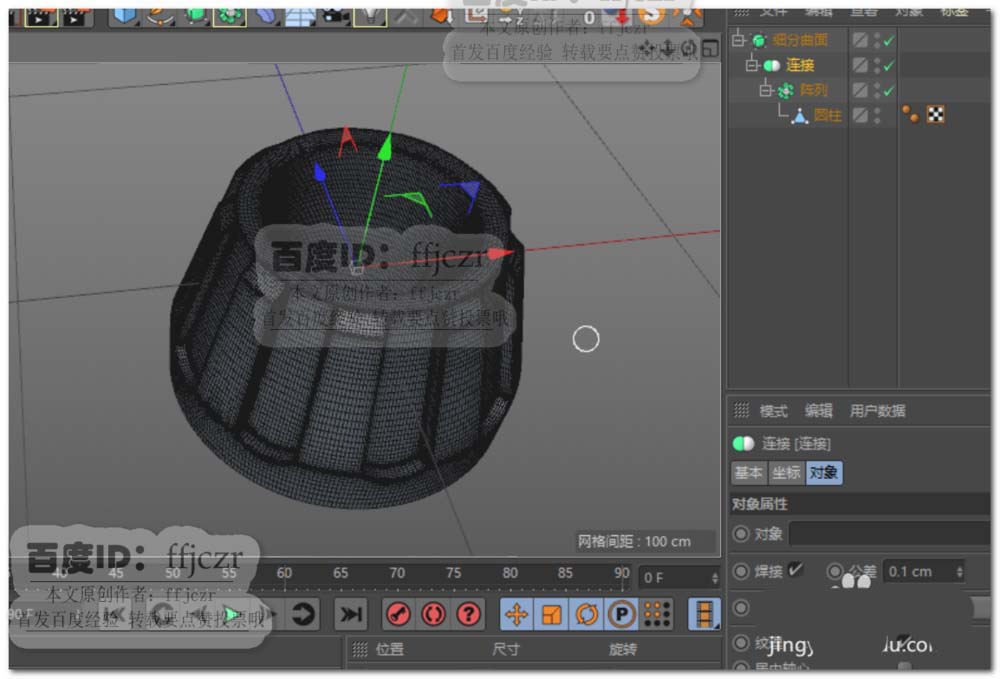This screenshot has height=679, width=1000.
Task: Click the viewport pan camera icon
Action: [x=648, y=48]
